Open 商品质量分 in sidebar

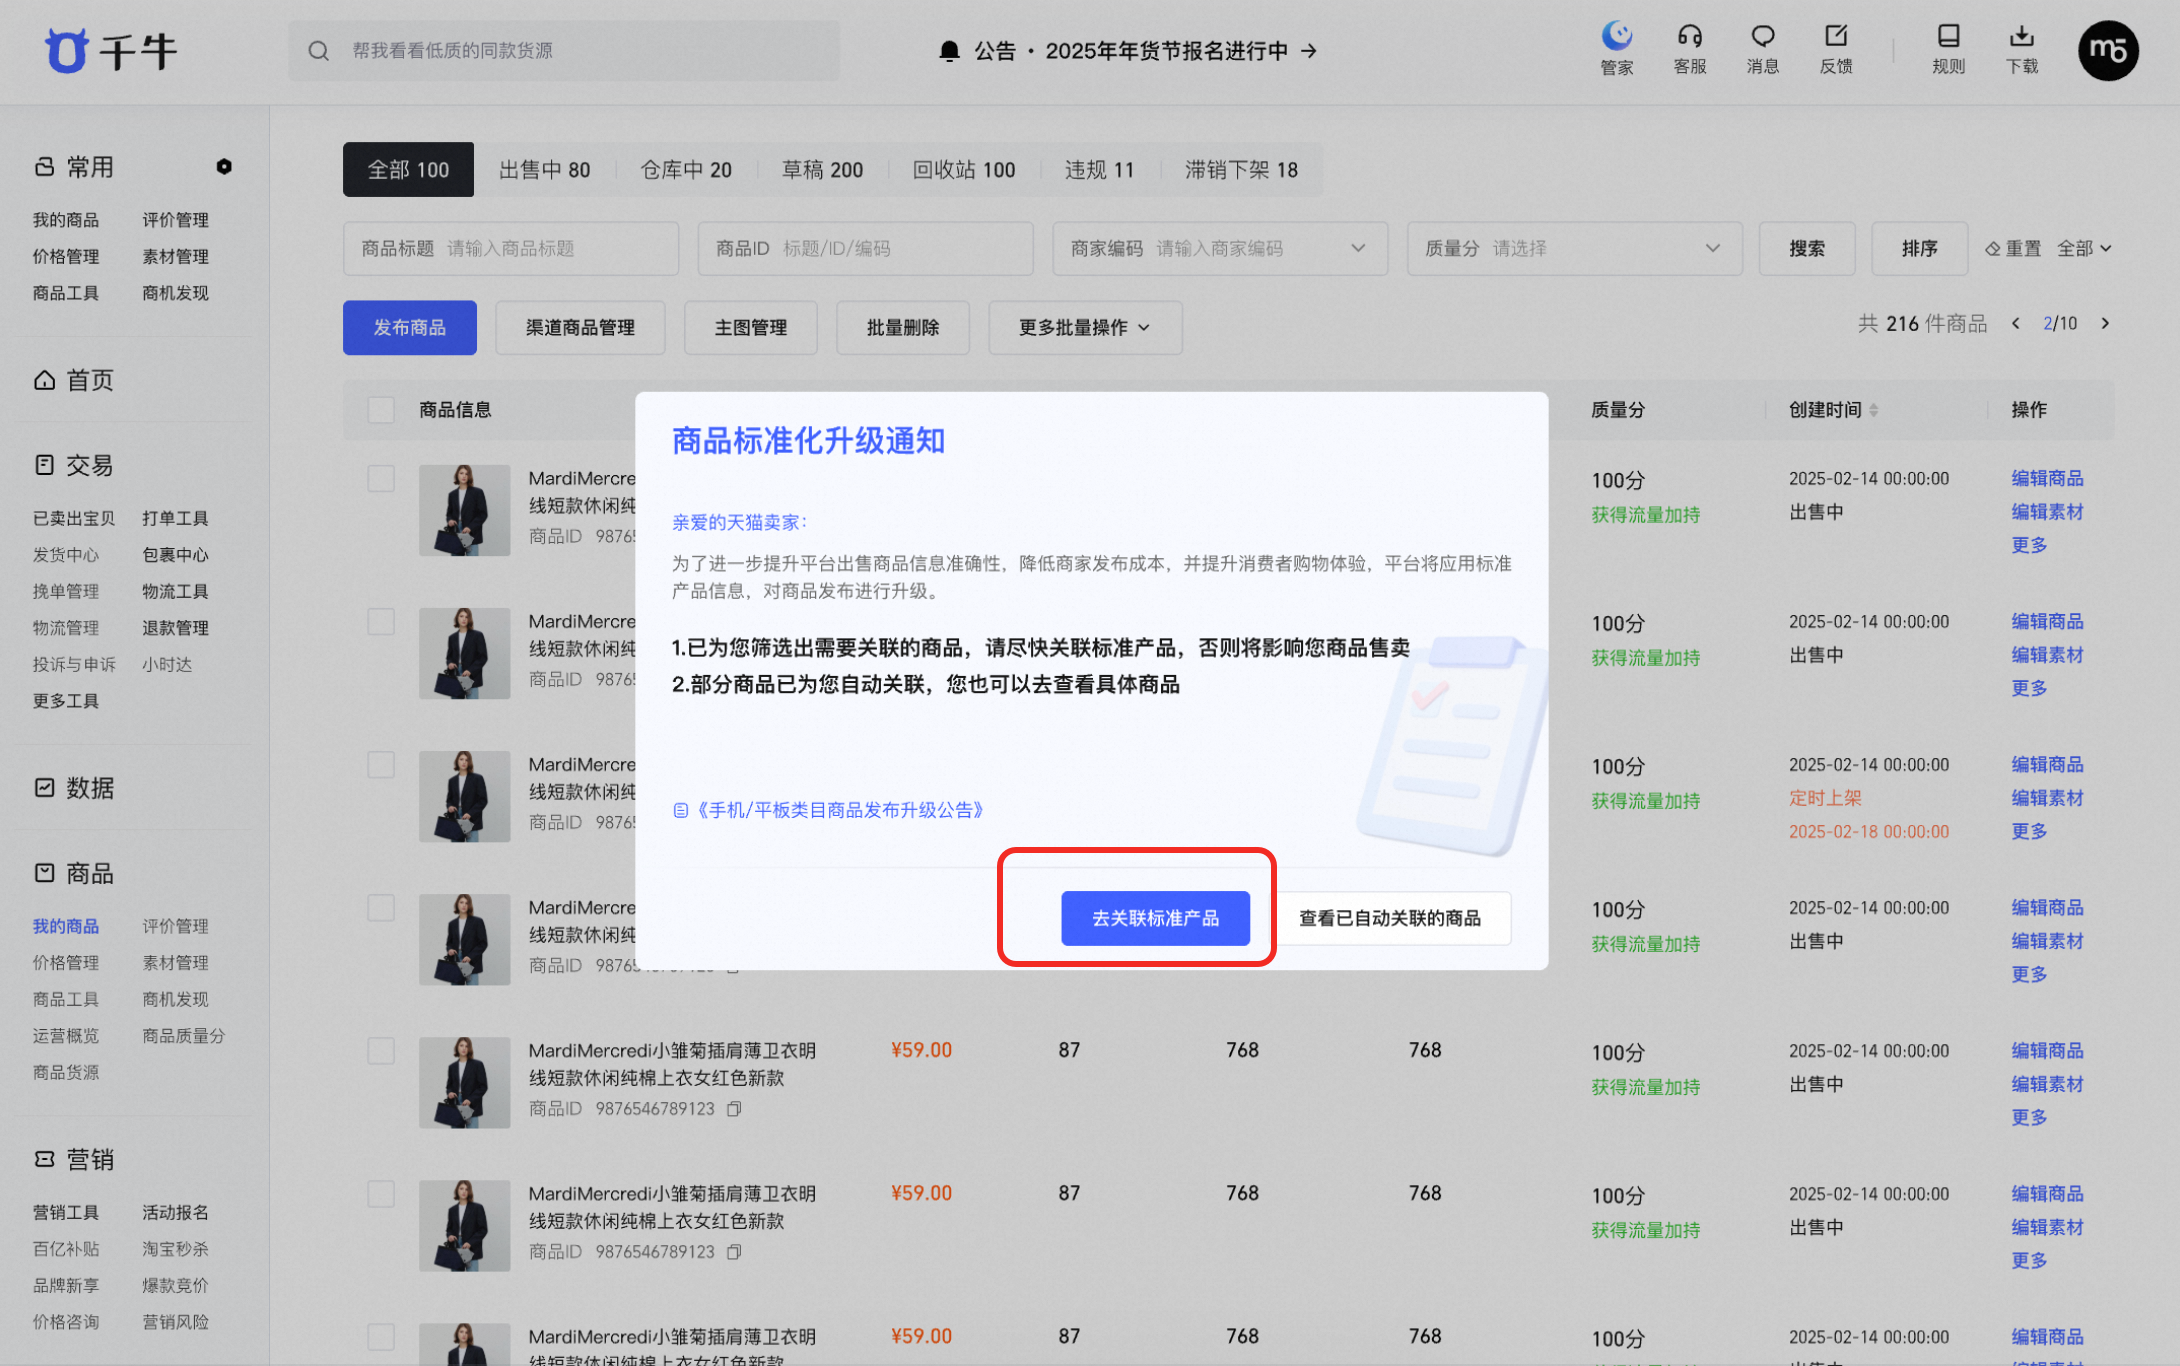[x=184, y=1036]
